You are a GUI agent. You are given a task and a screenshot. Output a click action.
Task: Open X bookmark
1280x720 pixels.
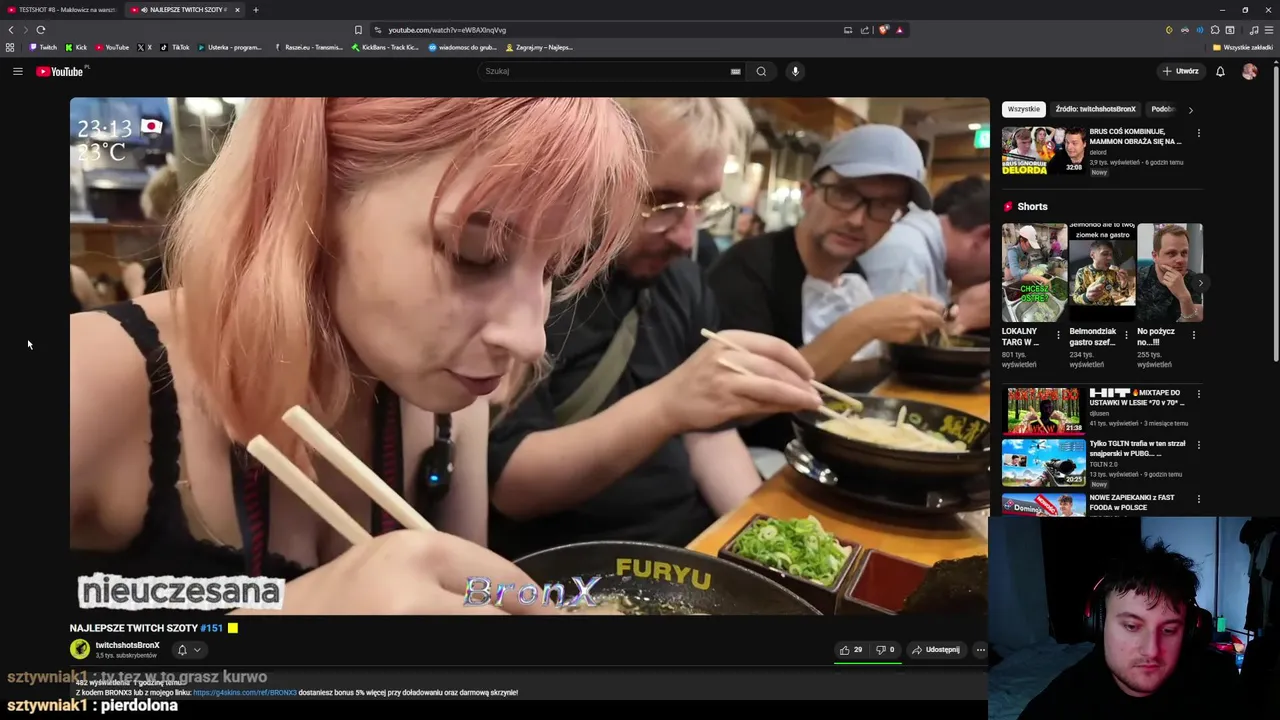coord(144,47)
